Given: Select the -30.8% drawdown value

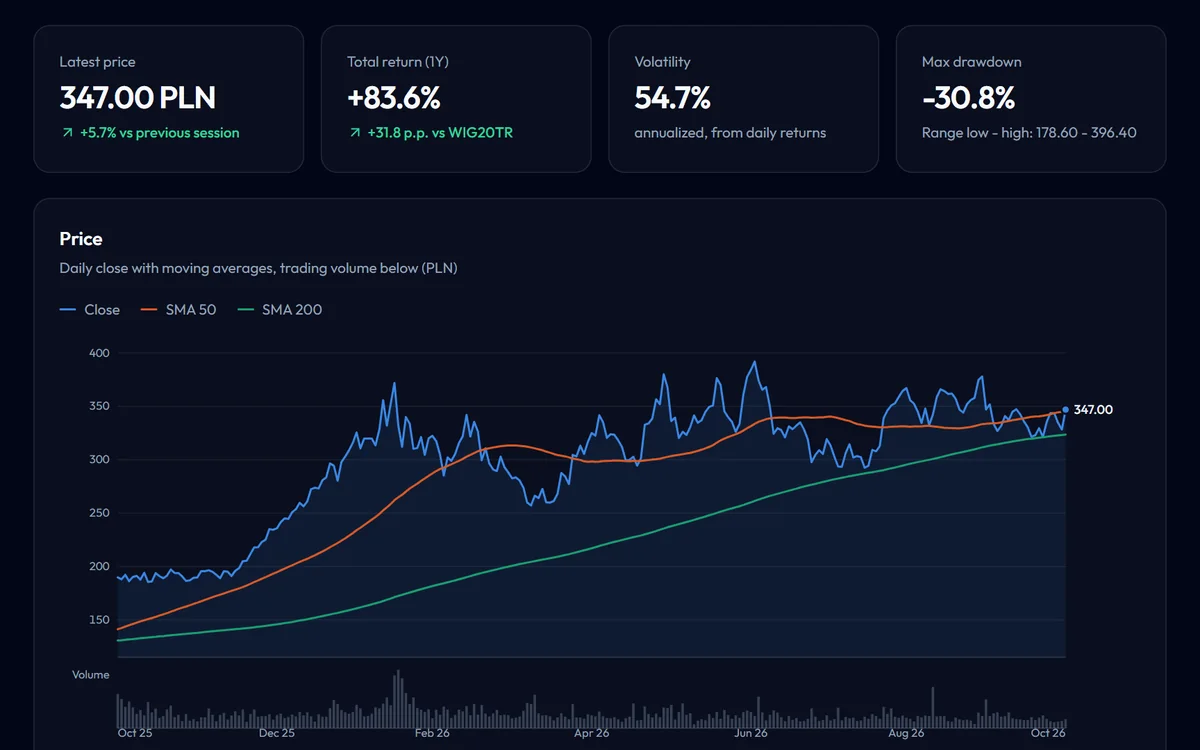Looking at the screenshot, I should pos(968,98).
